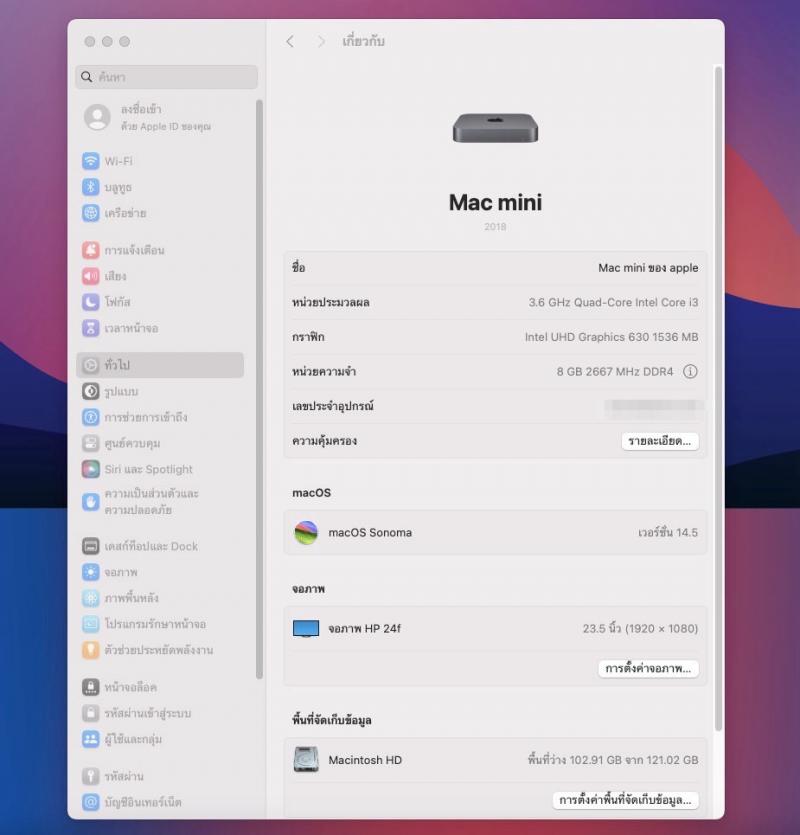Open รูปแบบ (Appearance) settings
Viewport: 800px width, 835px height.
[x=110, y=391]
